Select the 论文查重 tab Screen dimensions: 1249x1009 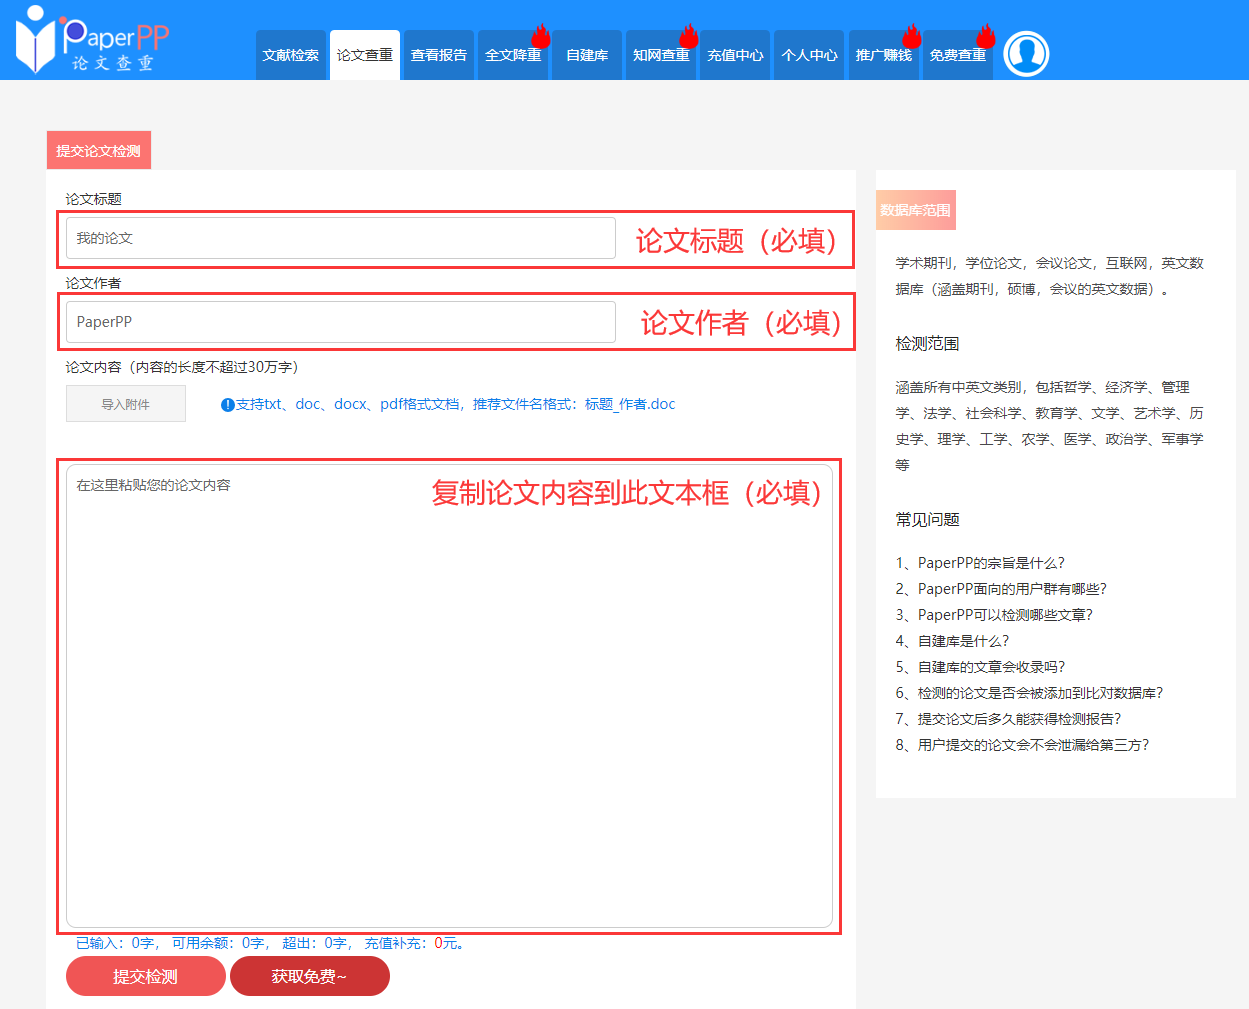365,55
